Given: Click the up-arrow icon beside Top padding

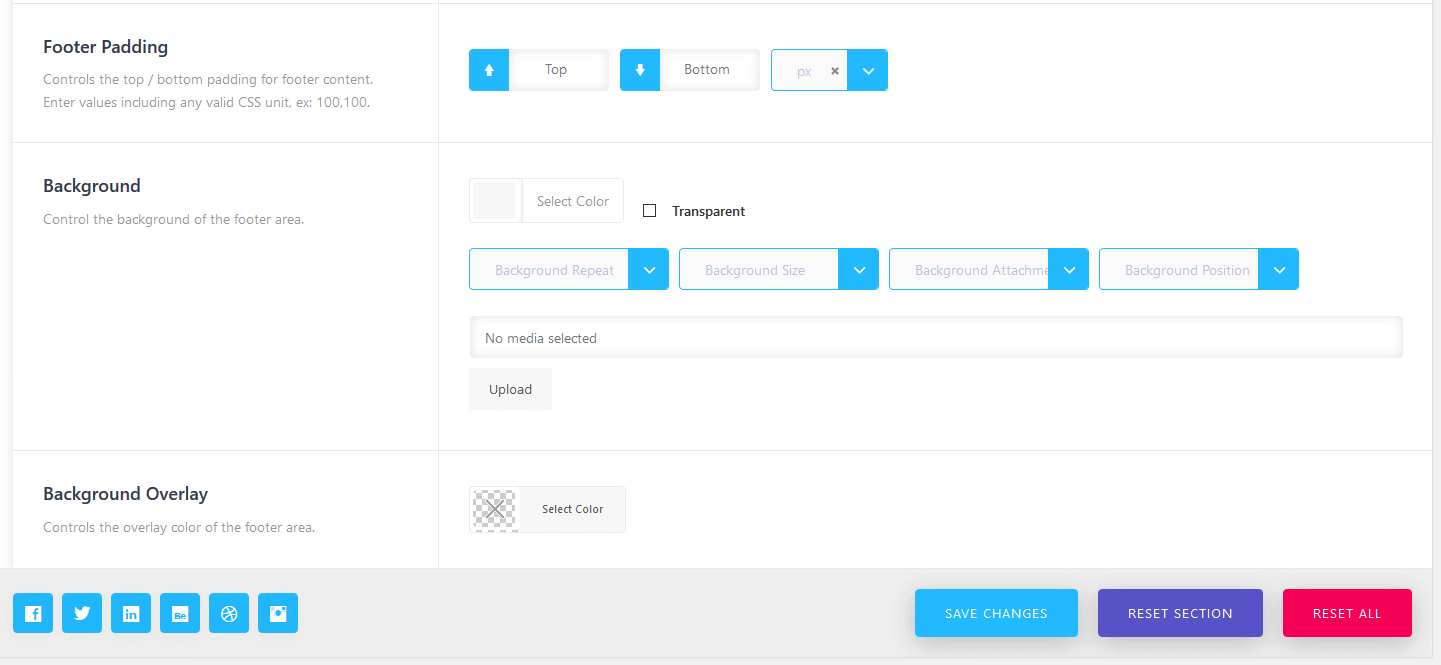Looking at the screenshot, I should [x=489, y=70].
